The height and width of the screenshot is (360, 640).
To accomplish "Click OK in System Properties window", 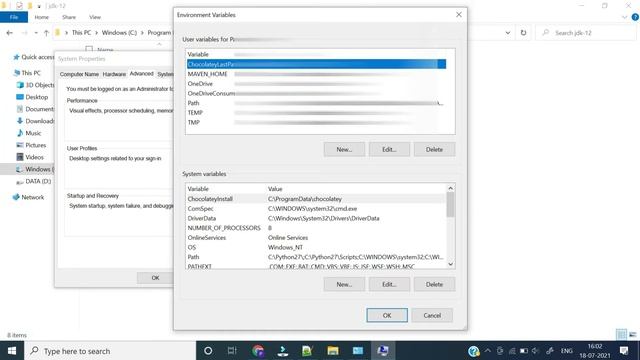I will coord(156,278).
